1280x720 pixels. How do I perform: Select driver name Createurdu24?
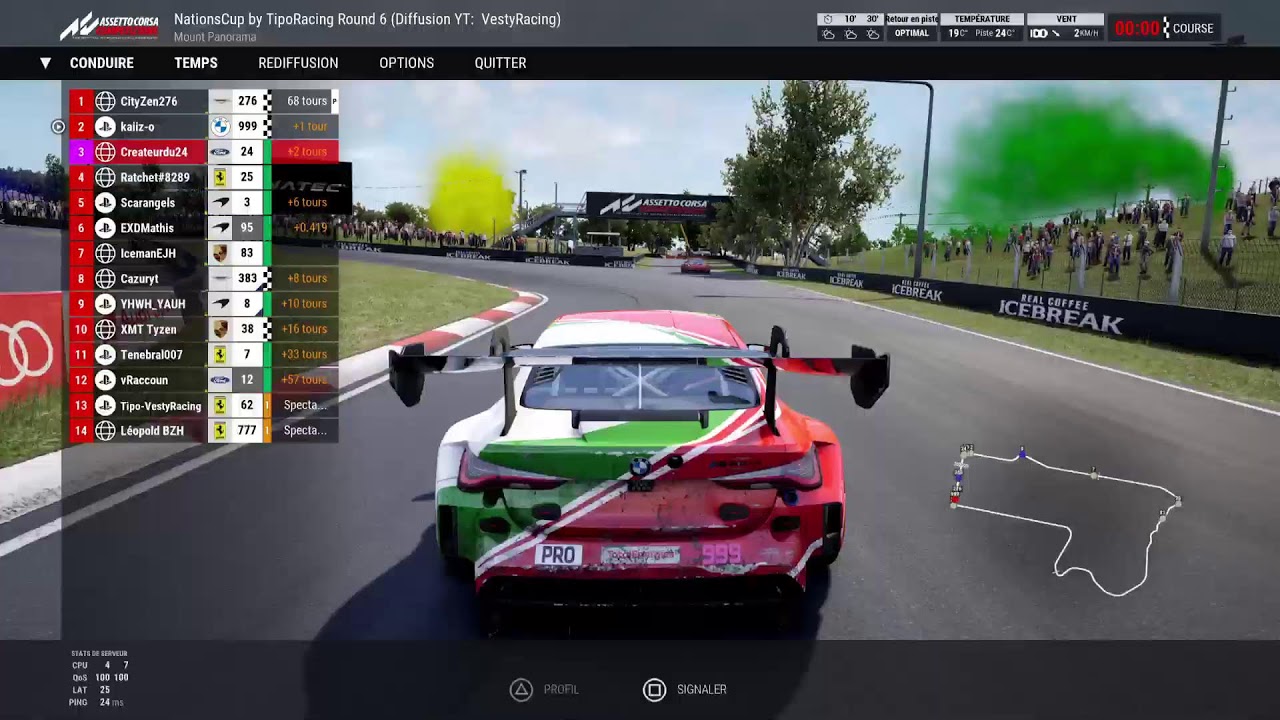click(154, 152)
